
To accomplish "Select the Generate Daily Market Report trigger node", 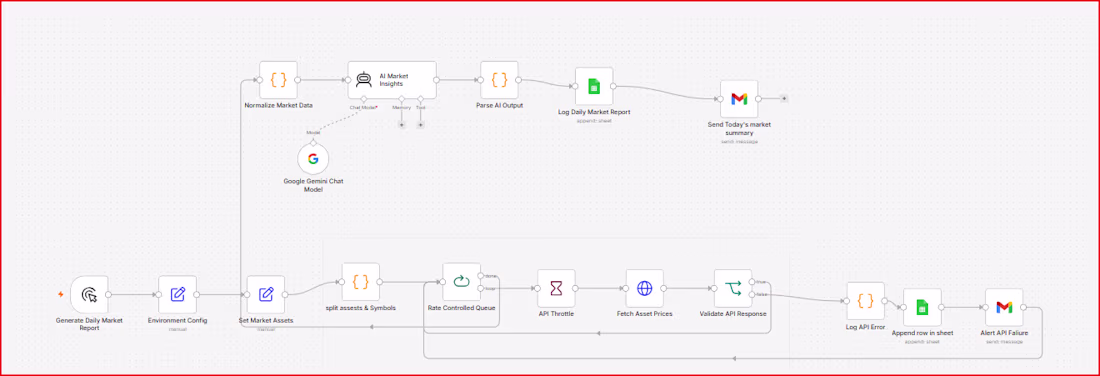I will pos(90,294).
